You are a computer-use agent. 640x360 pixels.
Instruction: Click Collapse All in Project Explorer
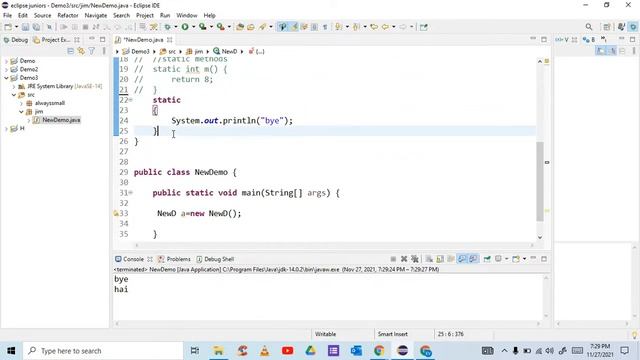point(71,51)
